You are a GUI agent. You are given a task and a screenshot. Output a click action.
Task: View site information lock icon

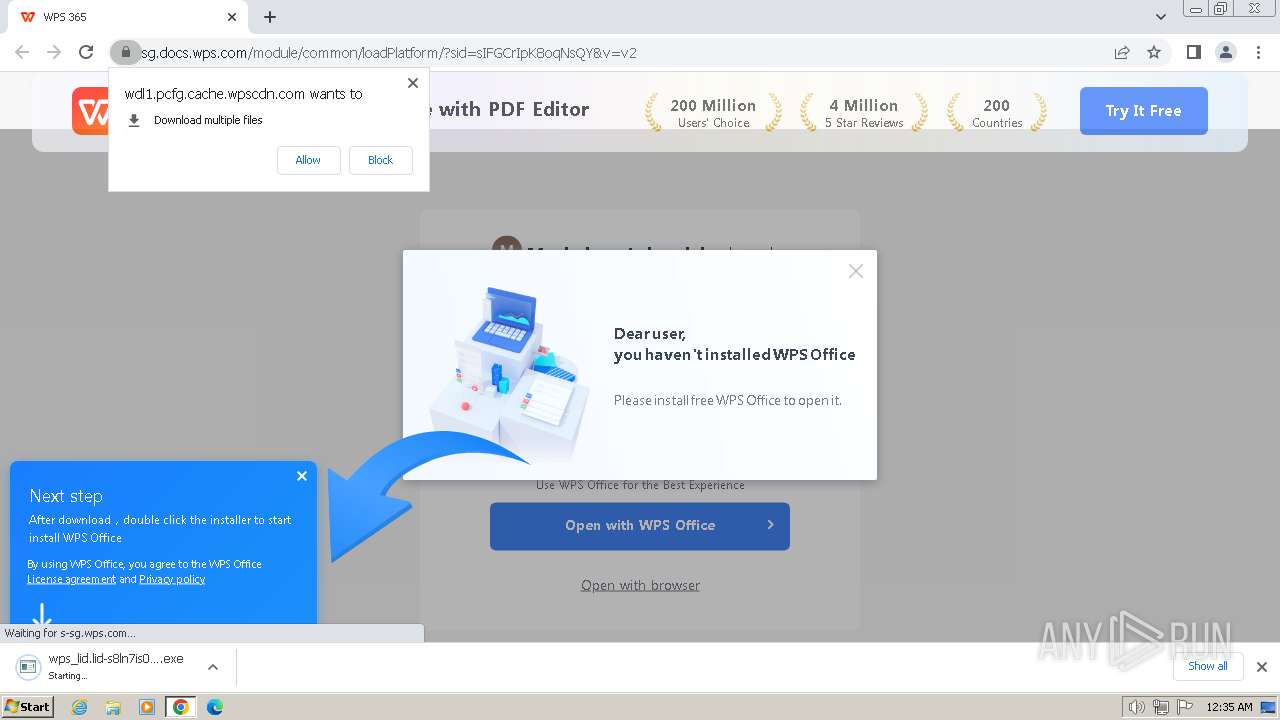pos(125,52)
